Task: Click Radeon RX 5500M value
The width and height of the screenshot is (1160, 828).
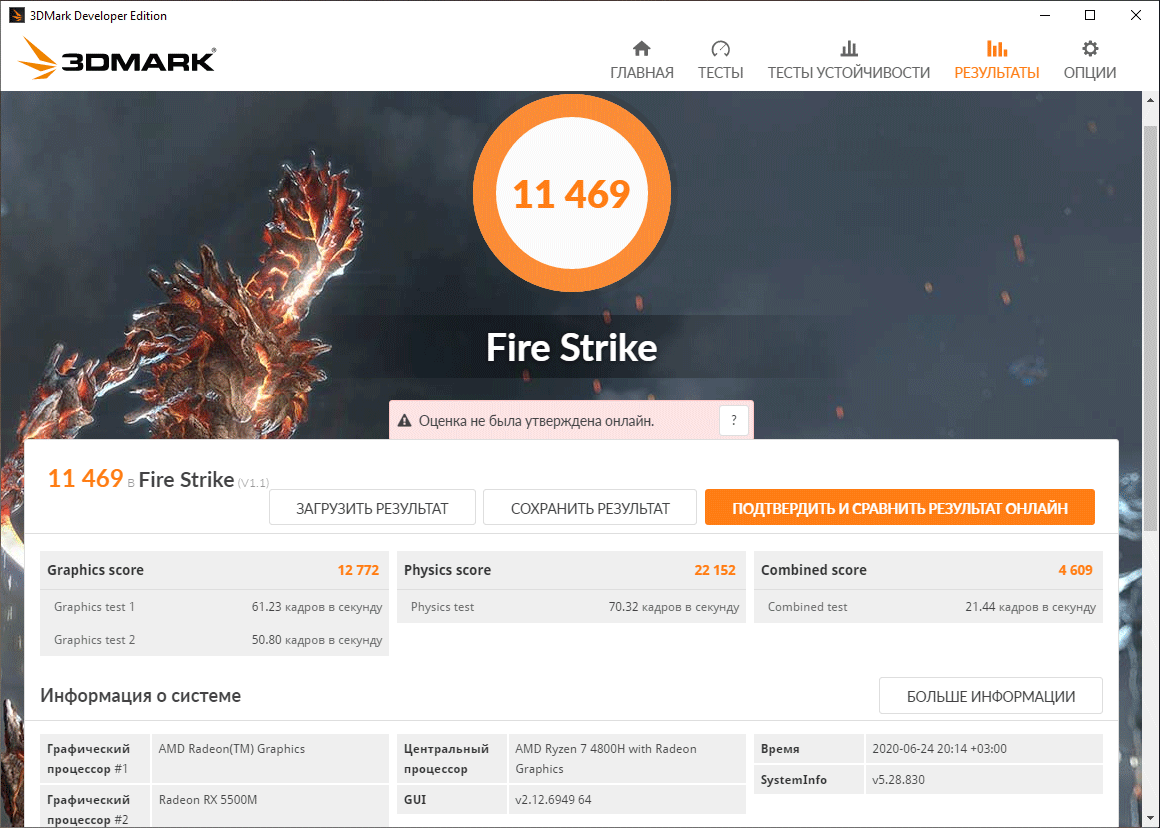Action: click(x=208, y=800)
